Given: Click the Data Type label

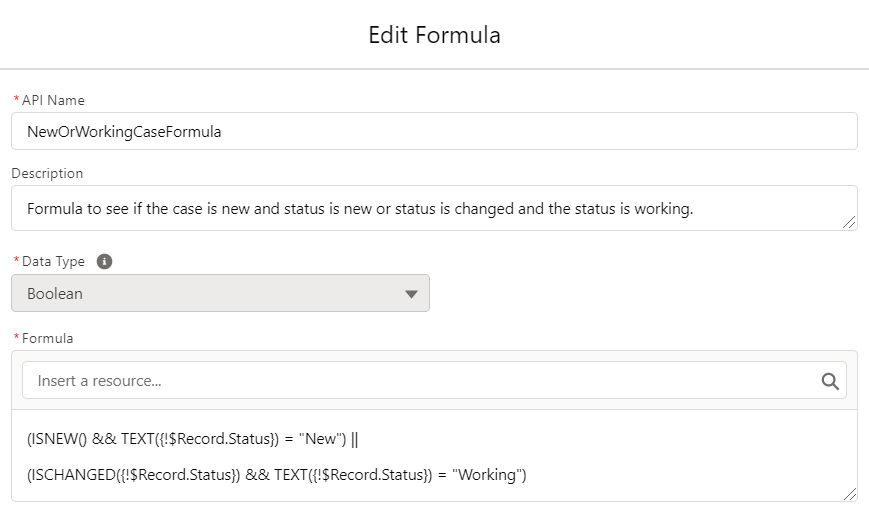Looking at the screenshot, I should coord(53,262).
